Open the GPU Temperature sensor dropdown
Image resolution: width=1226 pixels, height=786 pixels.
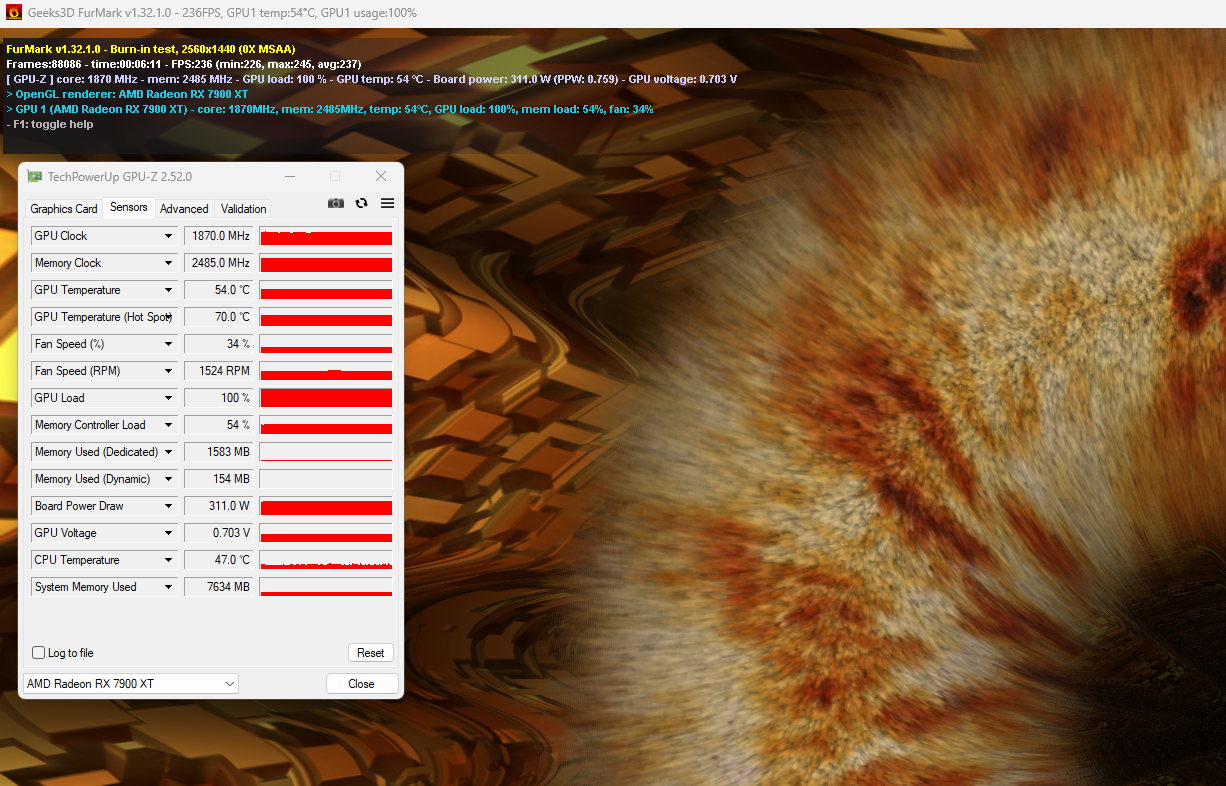[x=169, y=290]
